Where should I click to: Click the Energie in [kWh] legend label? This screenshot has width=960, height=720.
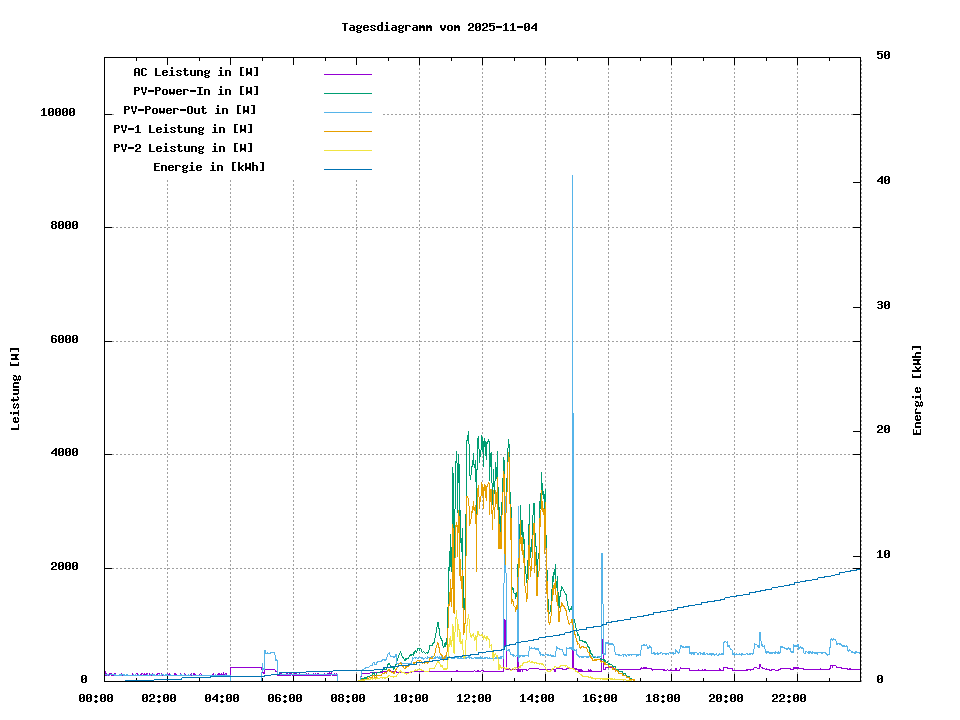(x=209, y=167)
